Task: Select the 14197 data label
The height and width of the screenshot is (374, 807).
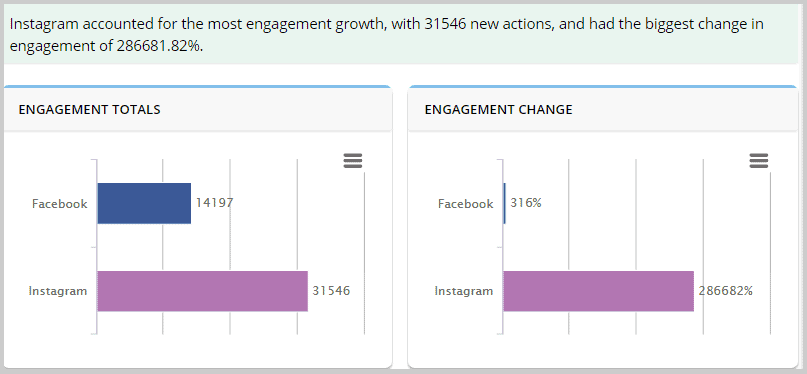Action: (x=215, y=203)
